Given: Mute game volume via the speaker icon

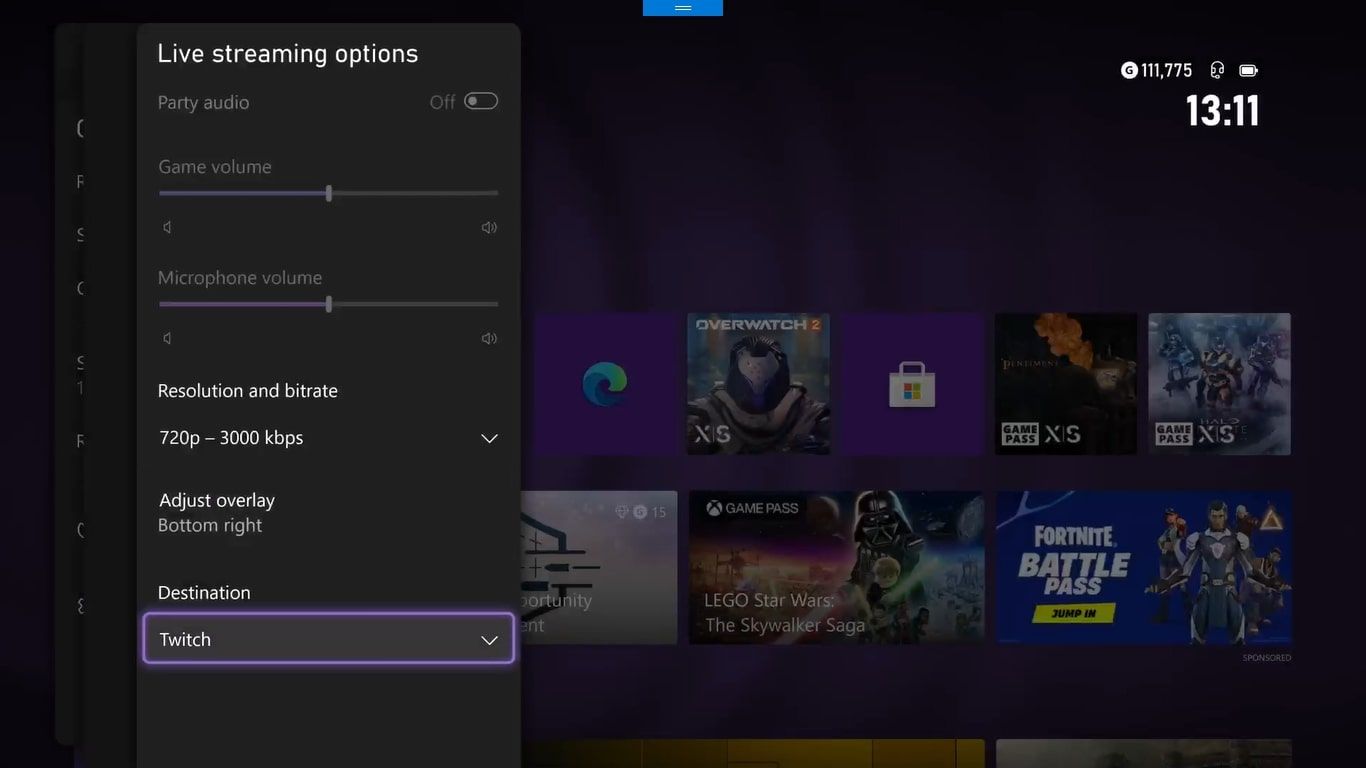Looking at the screenshot, I should 167,226.
